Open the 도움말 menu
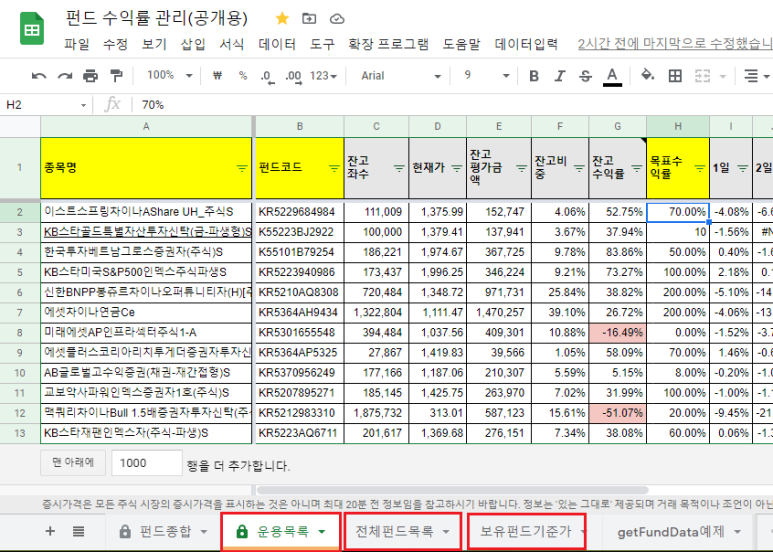The image size is (773, 552). tap(461, 44)
